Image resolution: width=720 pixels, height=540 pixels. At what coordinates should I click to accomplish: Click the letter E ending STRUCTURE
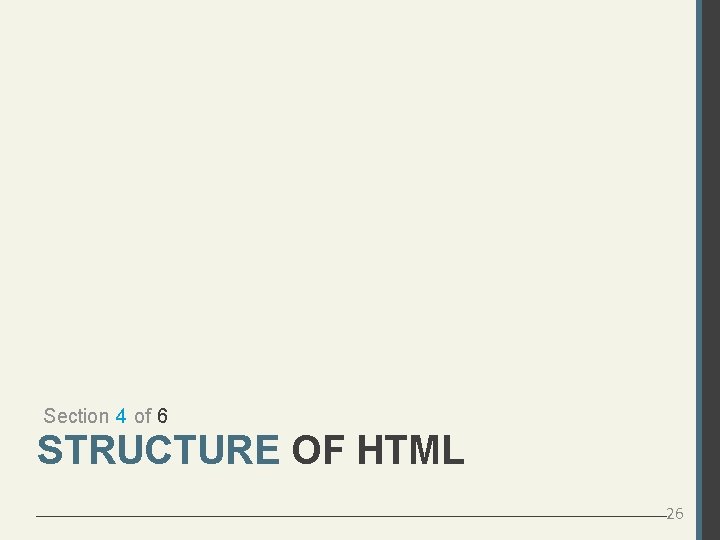click(267, 451)
